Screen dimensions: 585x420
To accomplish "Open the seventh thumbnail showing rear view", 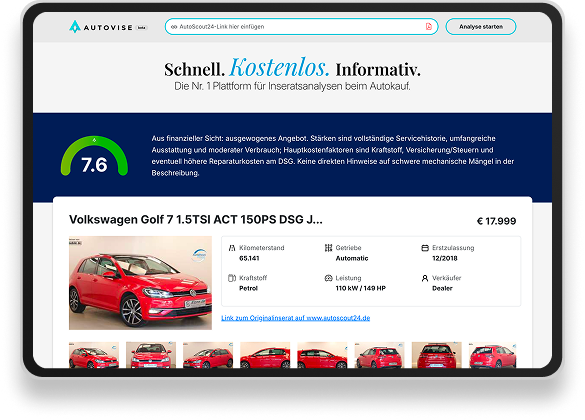I will point(437,355).
